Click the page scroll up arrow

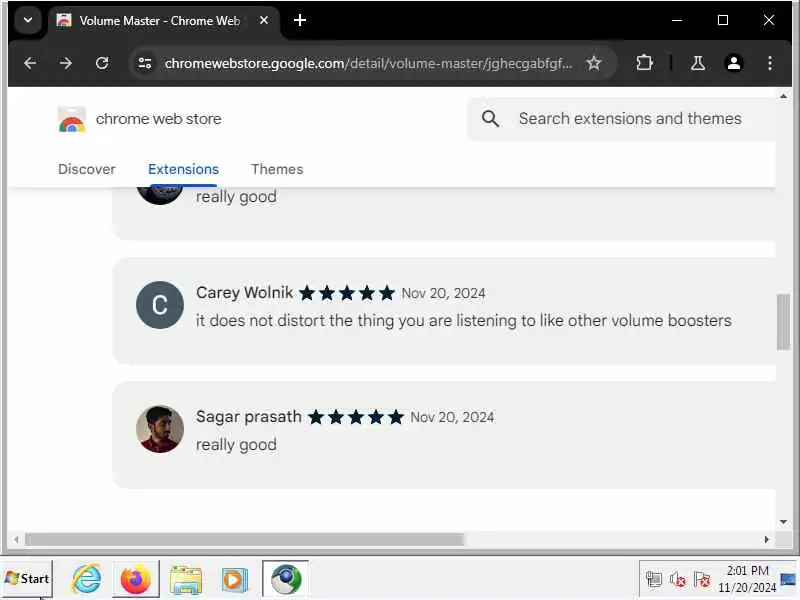click(x=783, y=96)
